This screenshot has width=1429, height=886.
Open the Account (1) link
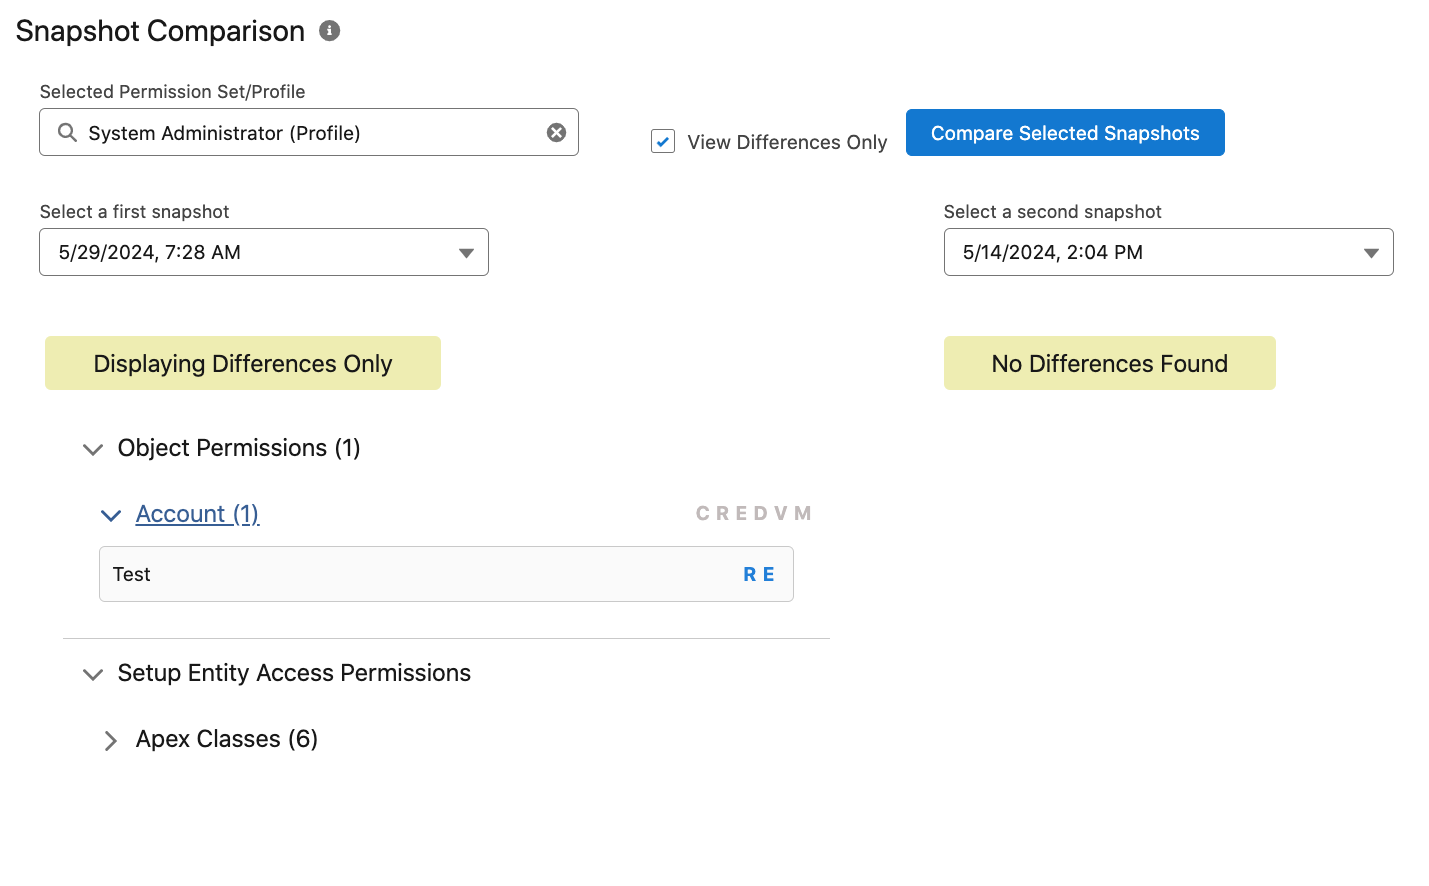pos(197,514)
